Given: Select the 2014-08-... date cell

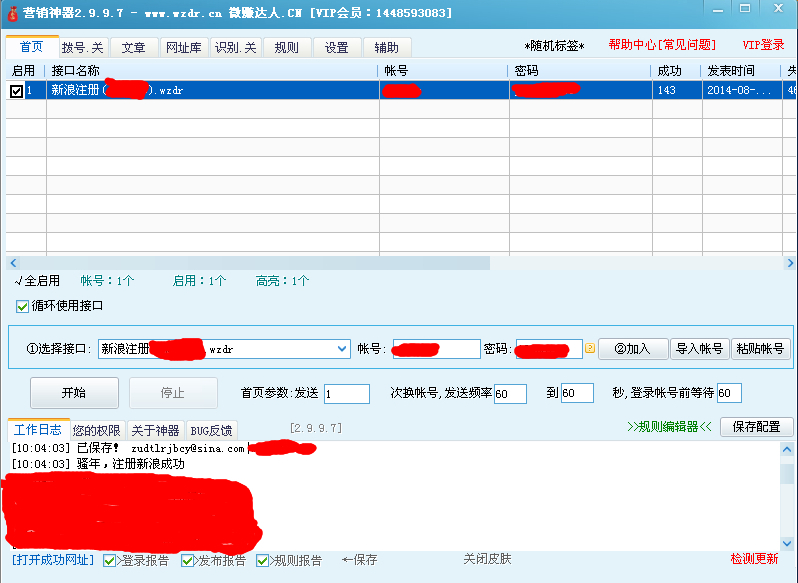Looking at the screenshot, I should 743,91.
